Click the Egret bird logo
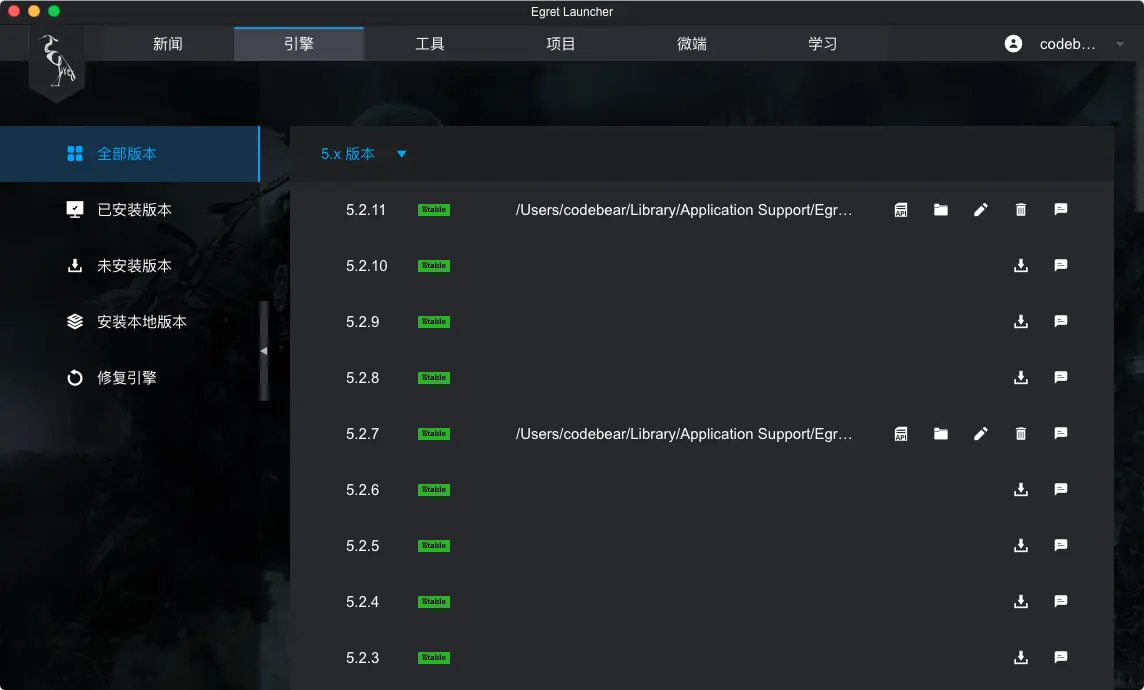This screenshot has width=1144, height=690. [x=57, y=61]
